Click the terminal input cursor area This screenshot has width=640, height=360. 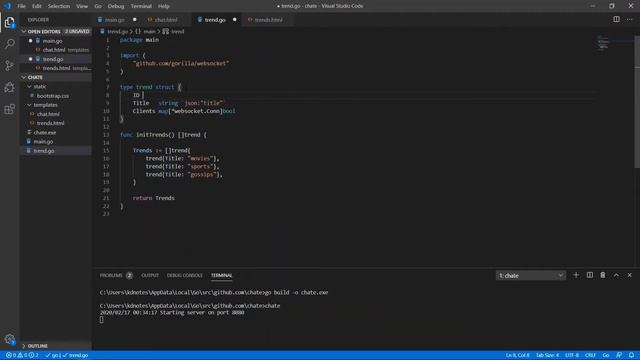[x=101, y=320]
